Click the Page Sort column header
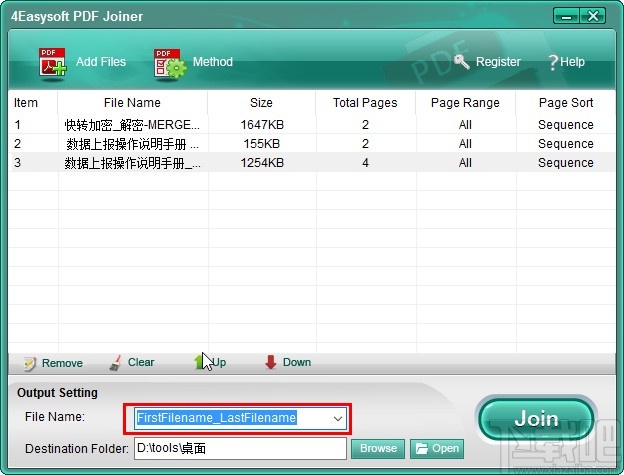The image size is (624, 475). click(566, 103)
